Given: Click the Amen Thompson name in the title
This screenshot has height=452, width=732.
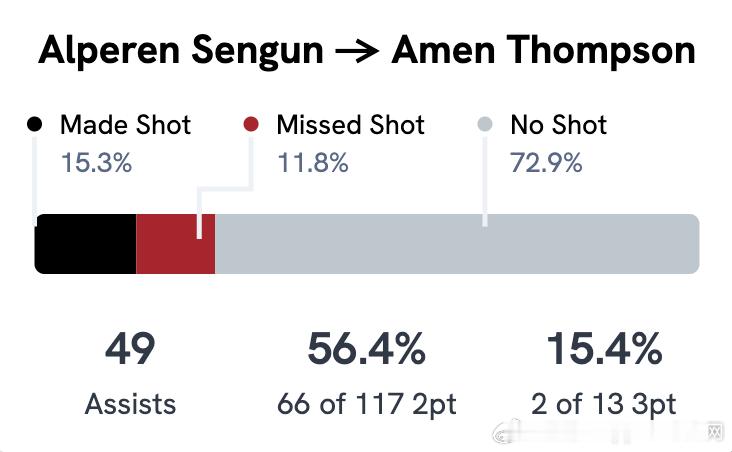Looking at the screenshot, I should (x=543, y=52).
